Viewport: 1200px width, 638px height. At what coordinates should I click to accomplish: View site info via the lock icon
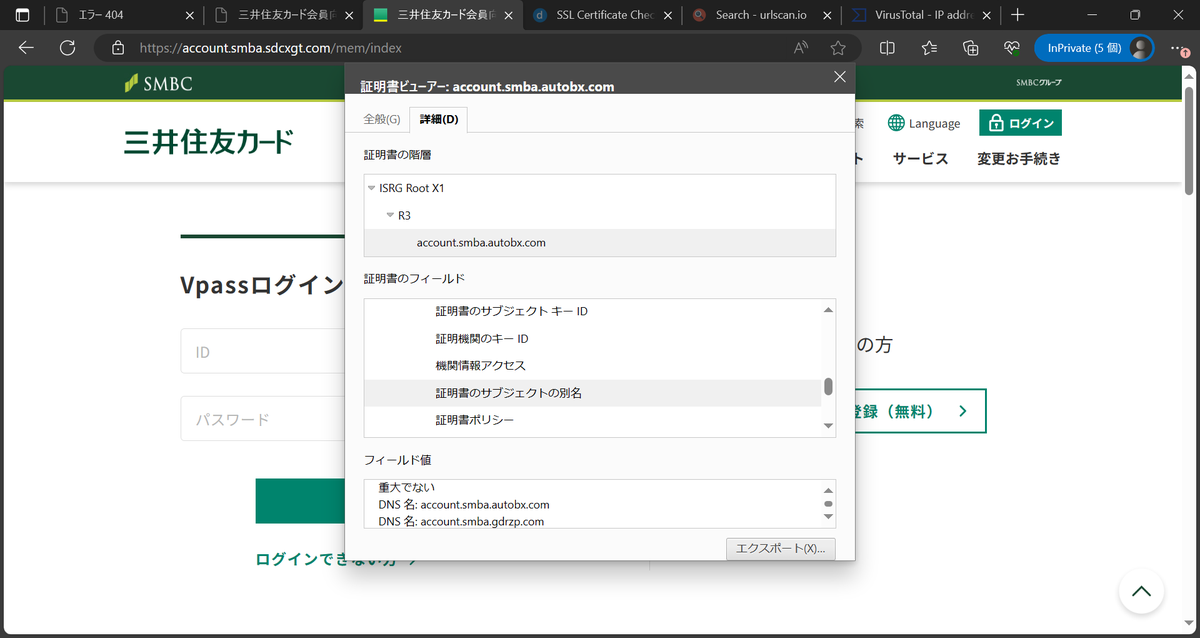click(x=118, y=48)
